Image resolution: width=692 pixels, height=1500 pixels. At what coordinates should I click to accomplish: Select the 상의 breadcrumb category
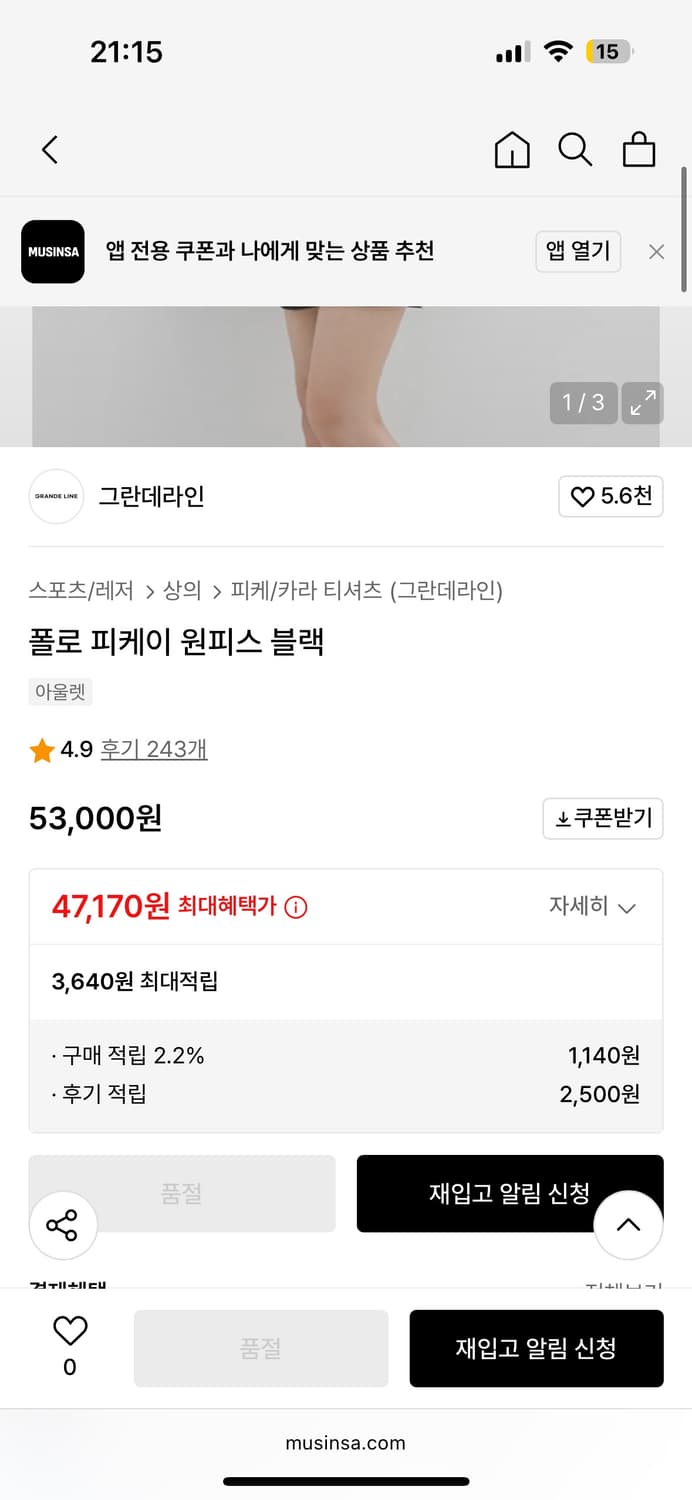(x=181, y=590)
